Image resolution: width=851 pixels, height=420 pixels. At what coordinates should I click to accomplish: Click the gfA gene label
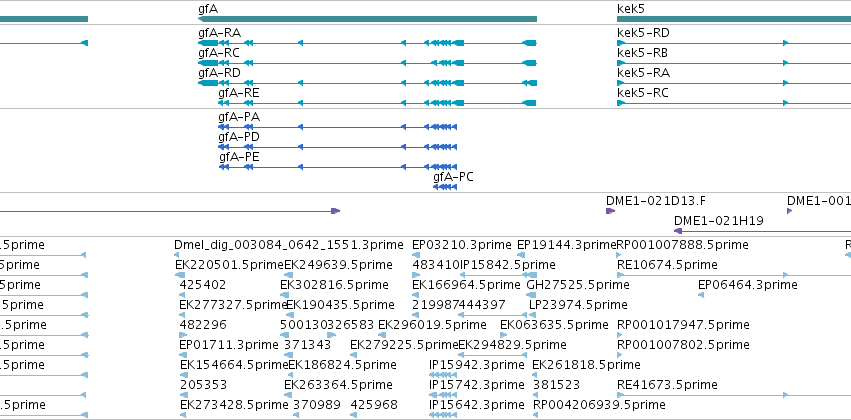[x=208, y=9]
